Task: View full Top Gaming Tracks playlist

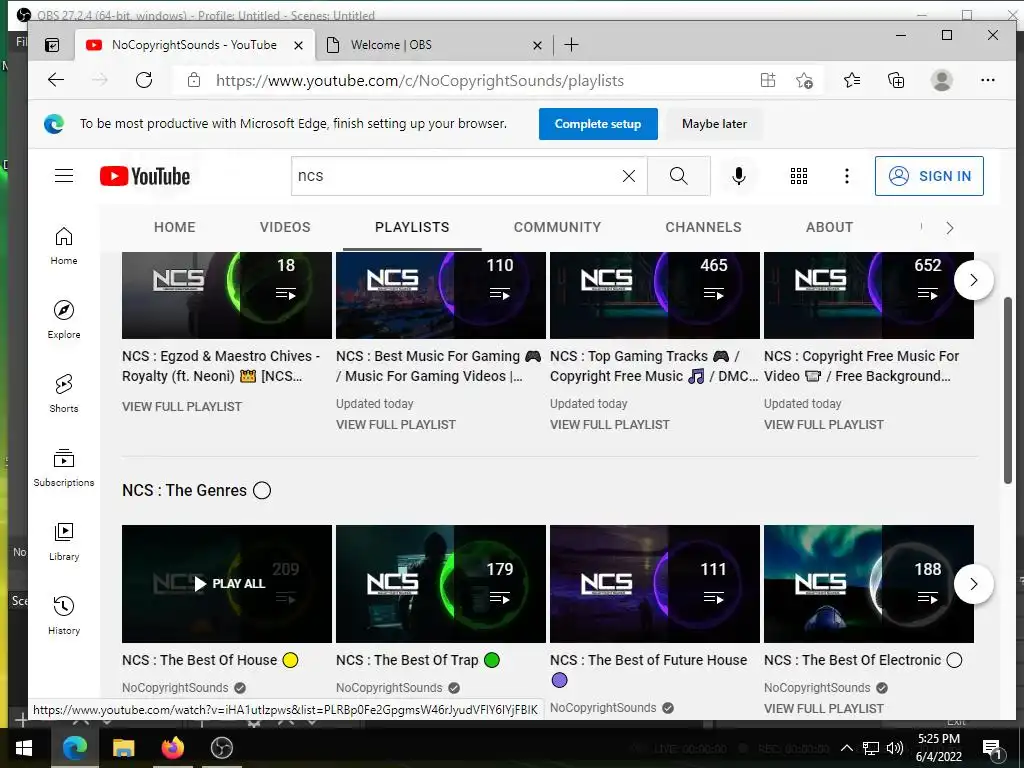Action: click(609, 424)
